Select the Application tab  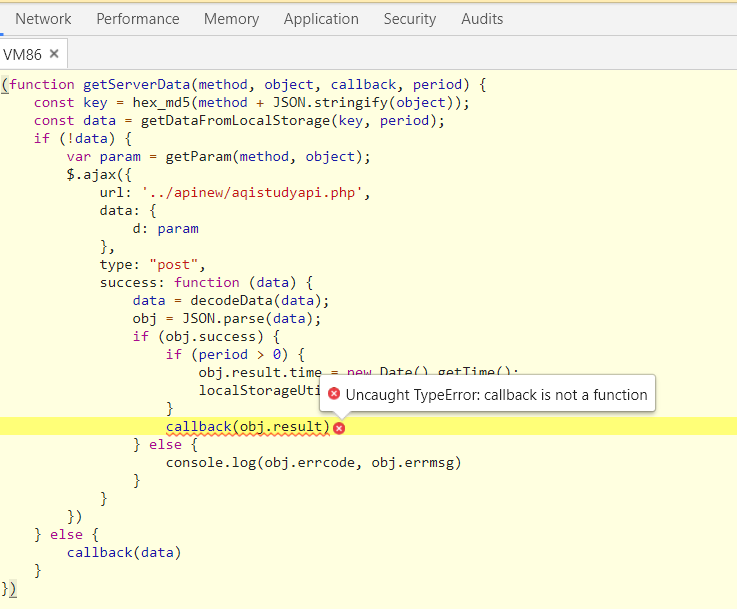(321, 19)
